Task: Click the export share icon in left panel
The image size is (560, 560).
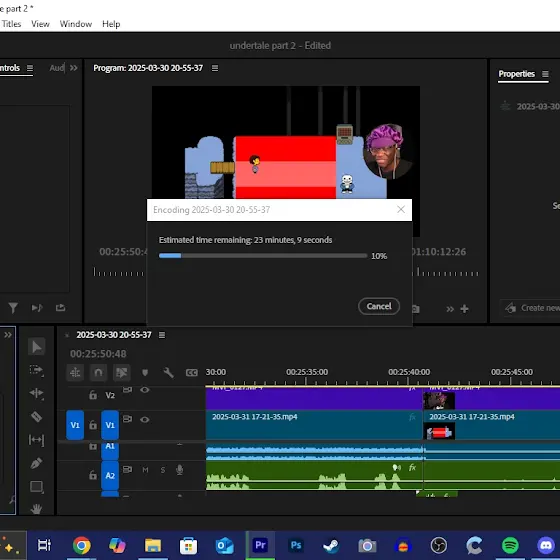Action: coord(60,308)
